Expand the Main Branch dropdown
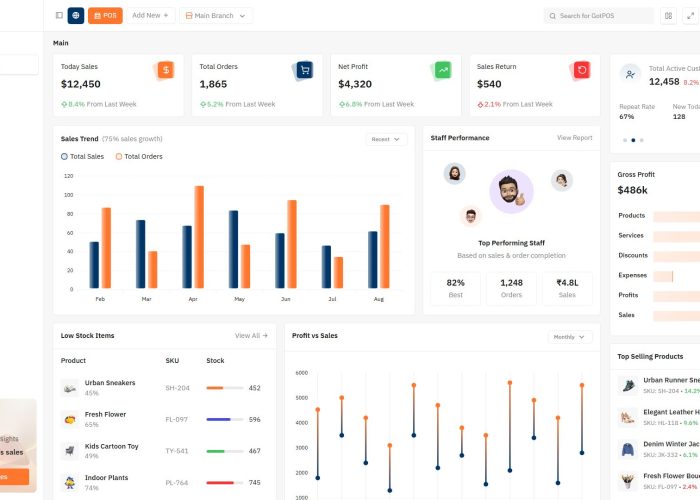 [216, 15]
